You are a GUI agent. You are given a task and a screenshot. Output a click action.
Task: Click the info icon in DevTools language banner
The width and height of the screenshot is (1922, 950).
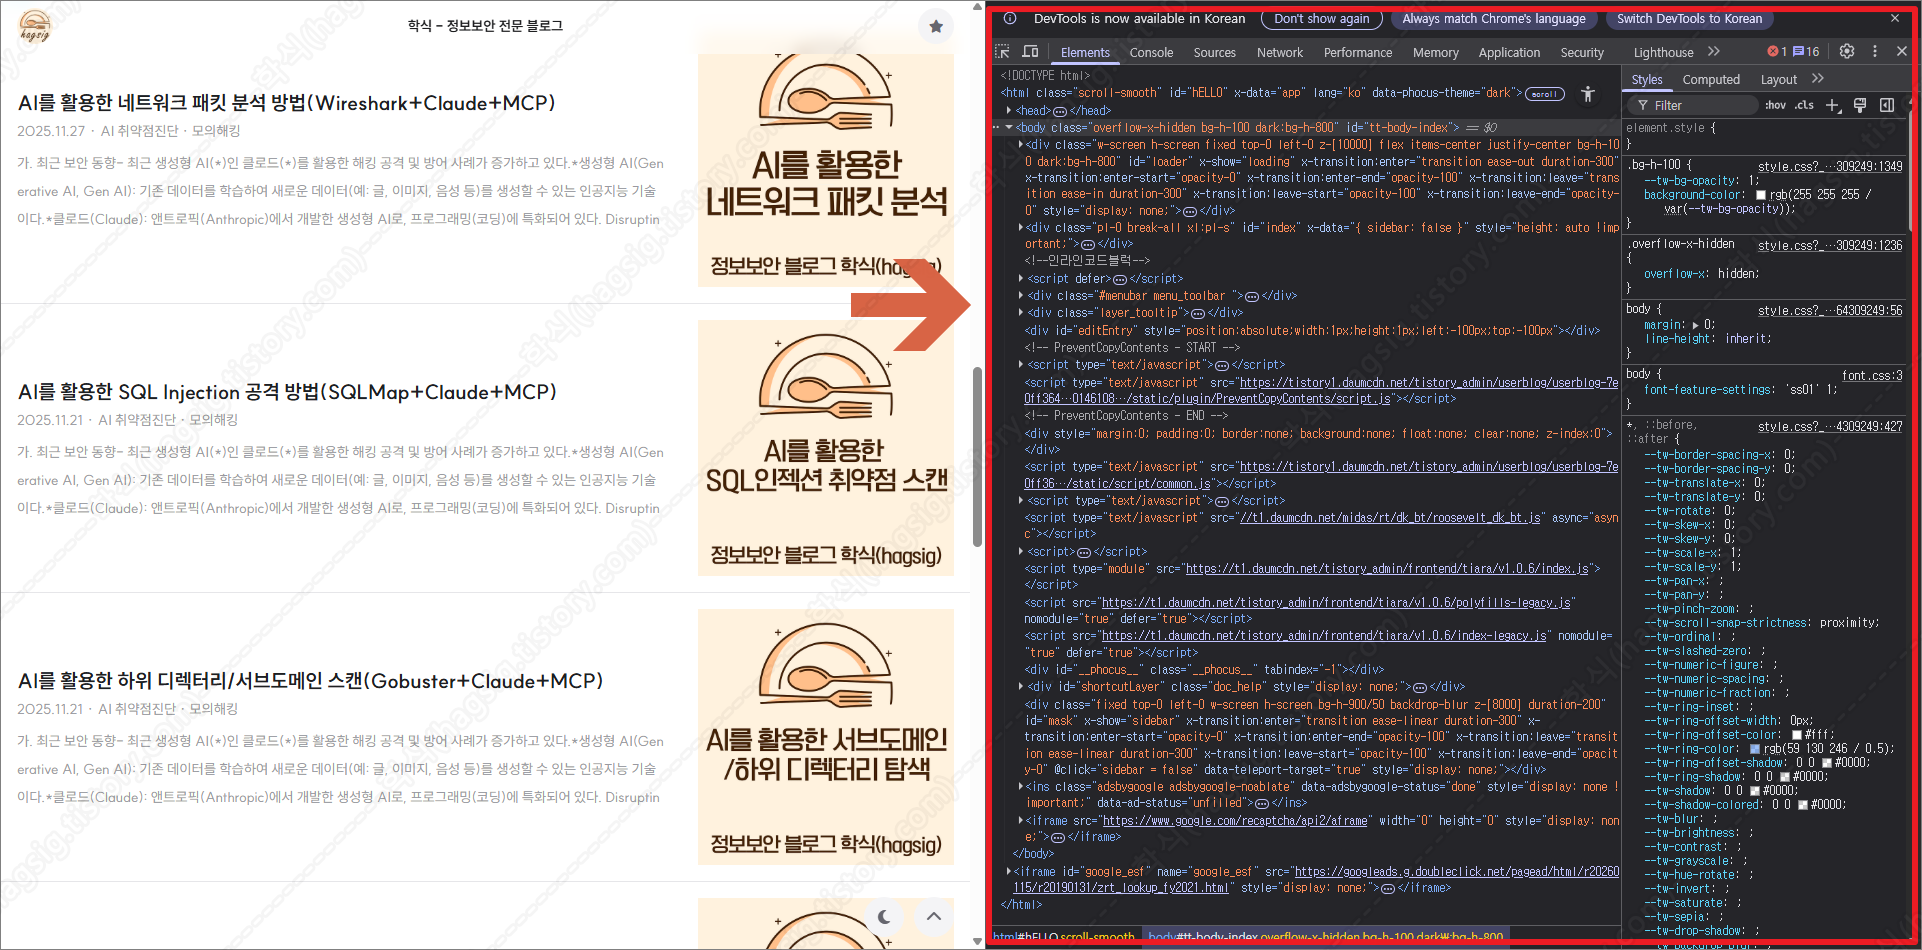click(x=1010, y=18)
